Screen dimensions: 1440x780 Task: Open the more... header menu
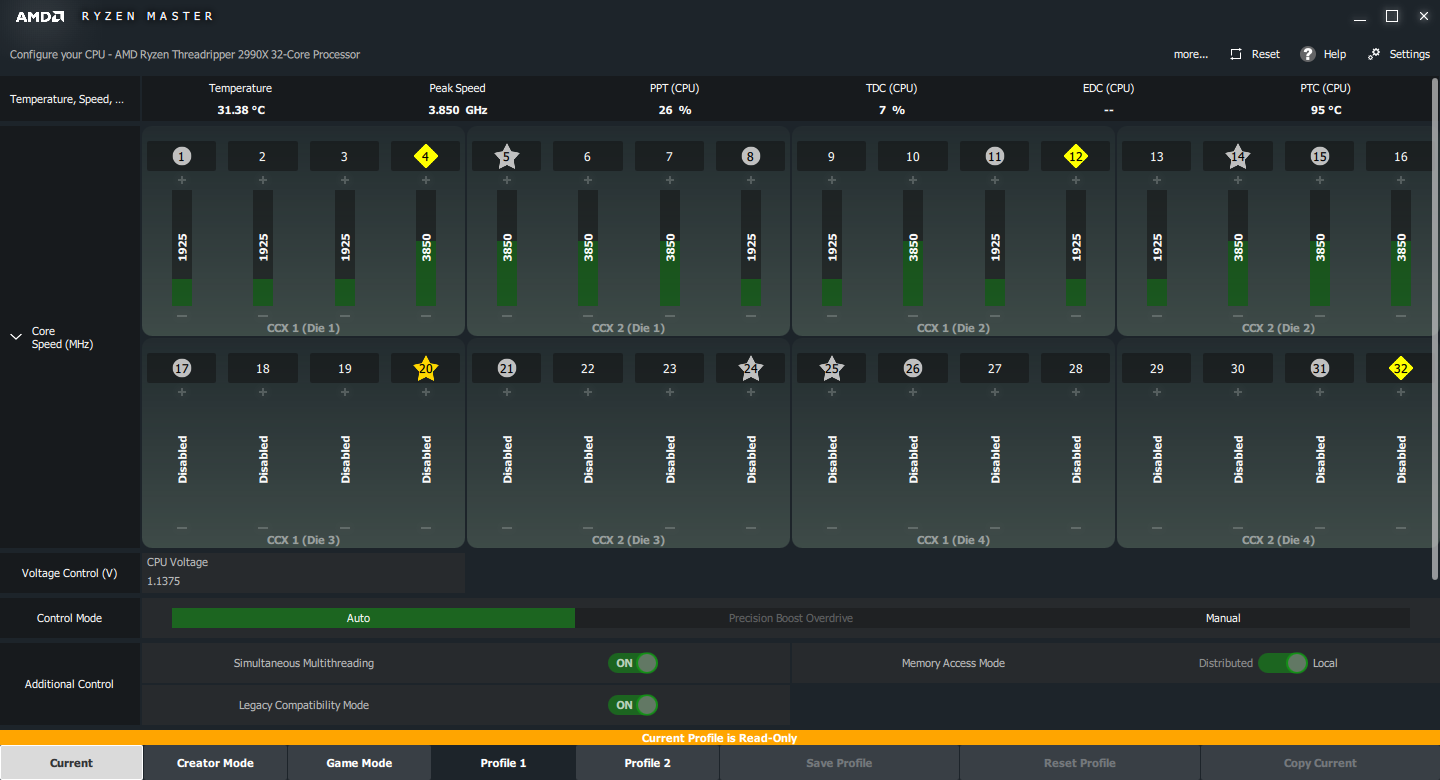[1190, 54]
